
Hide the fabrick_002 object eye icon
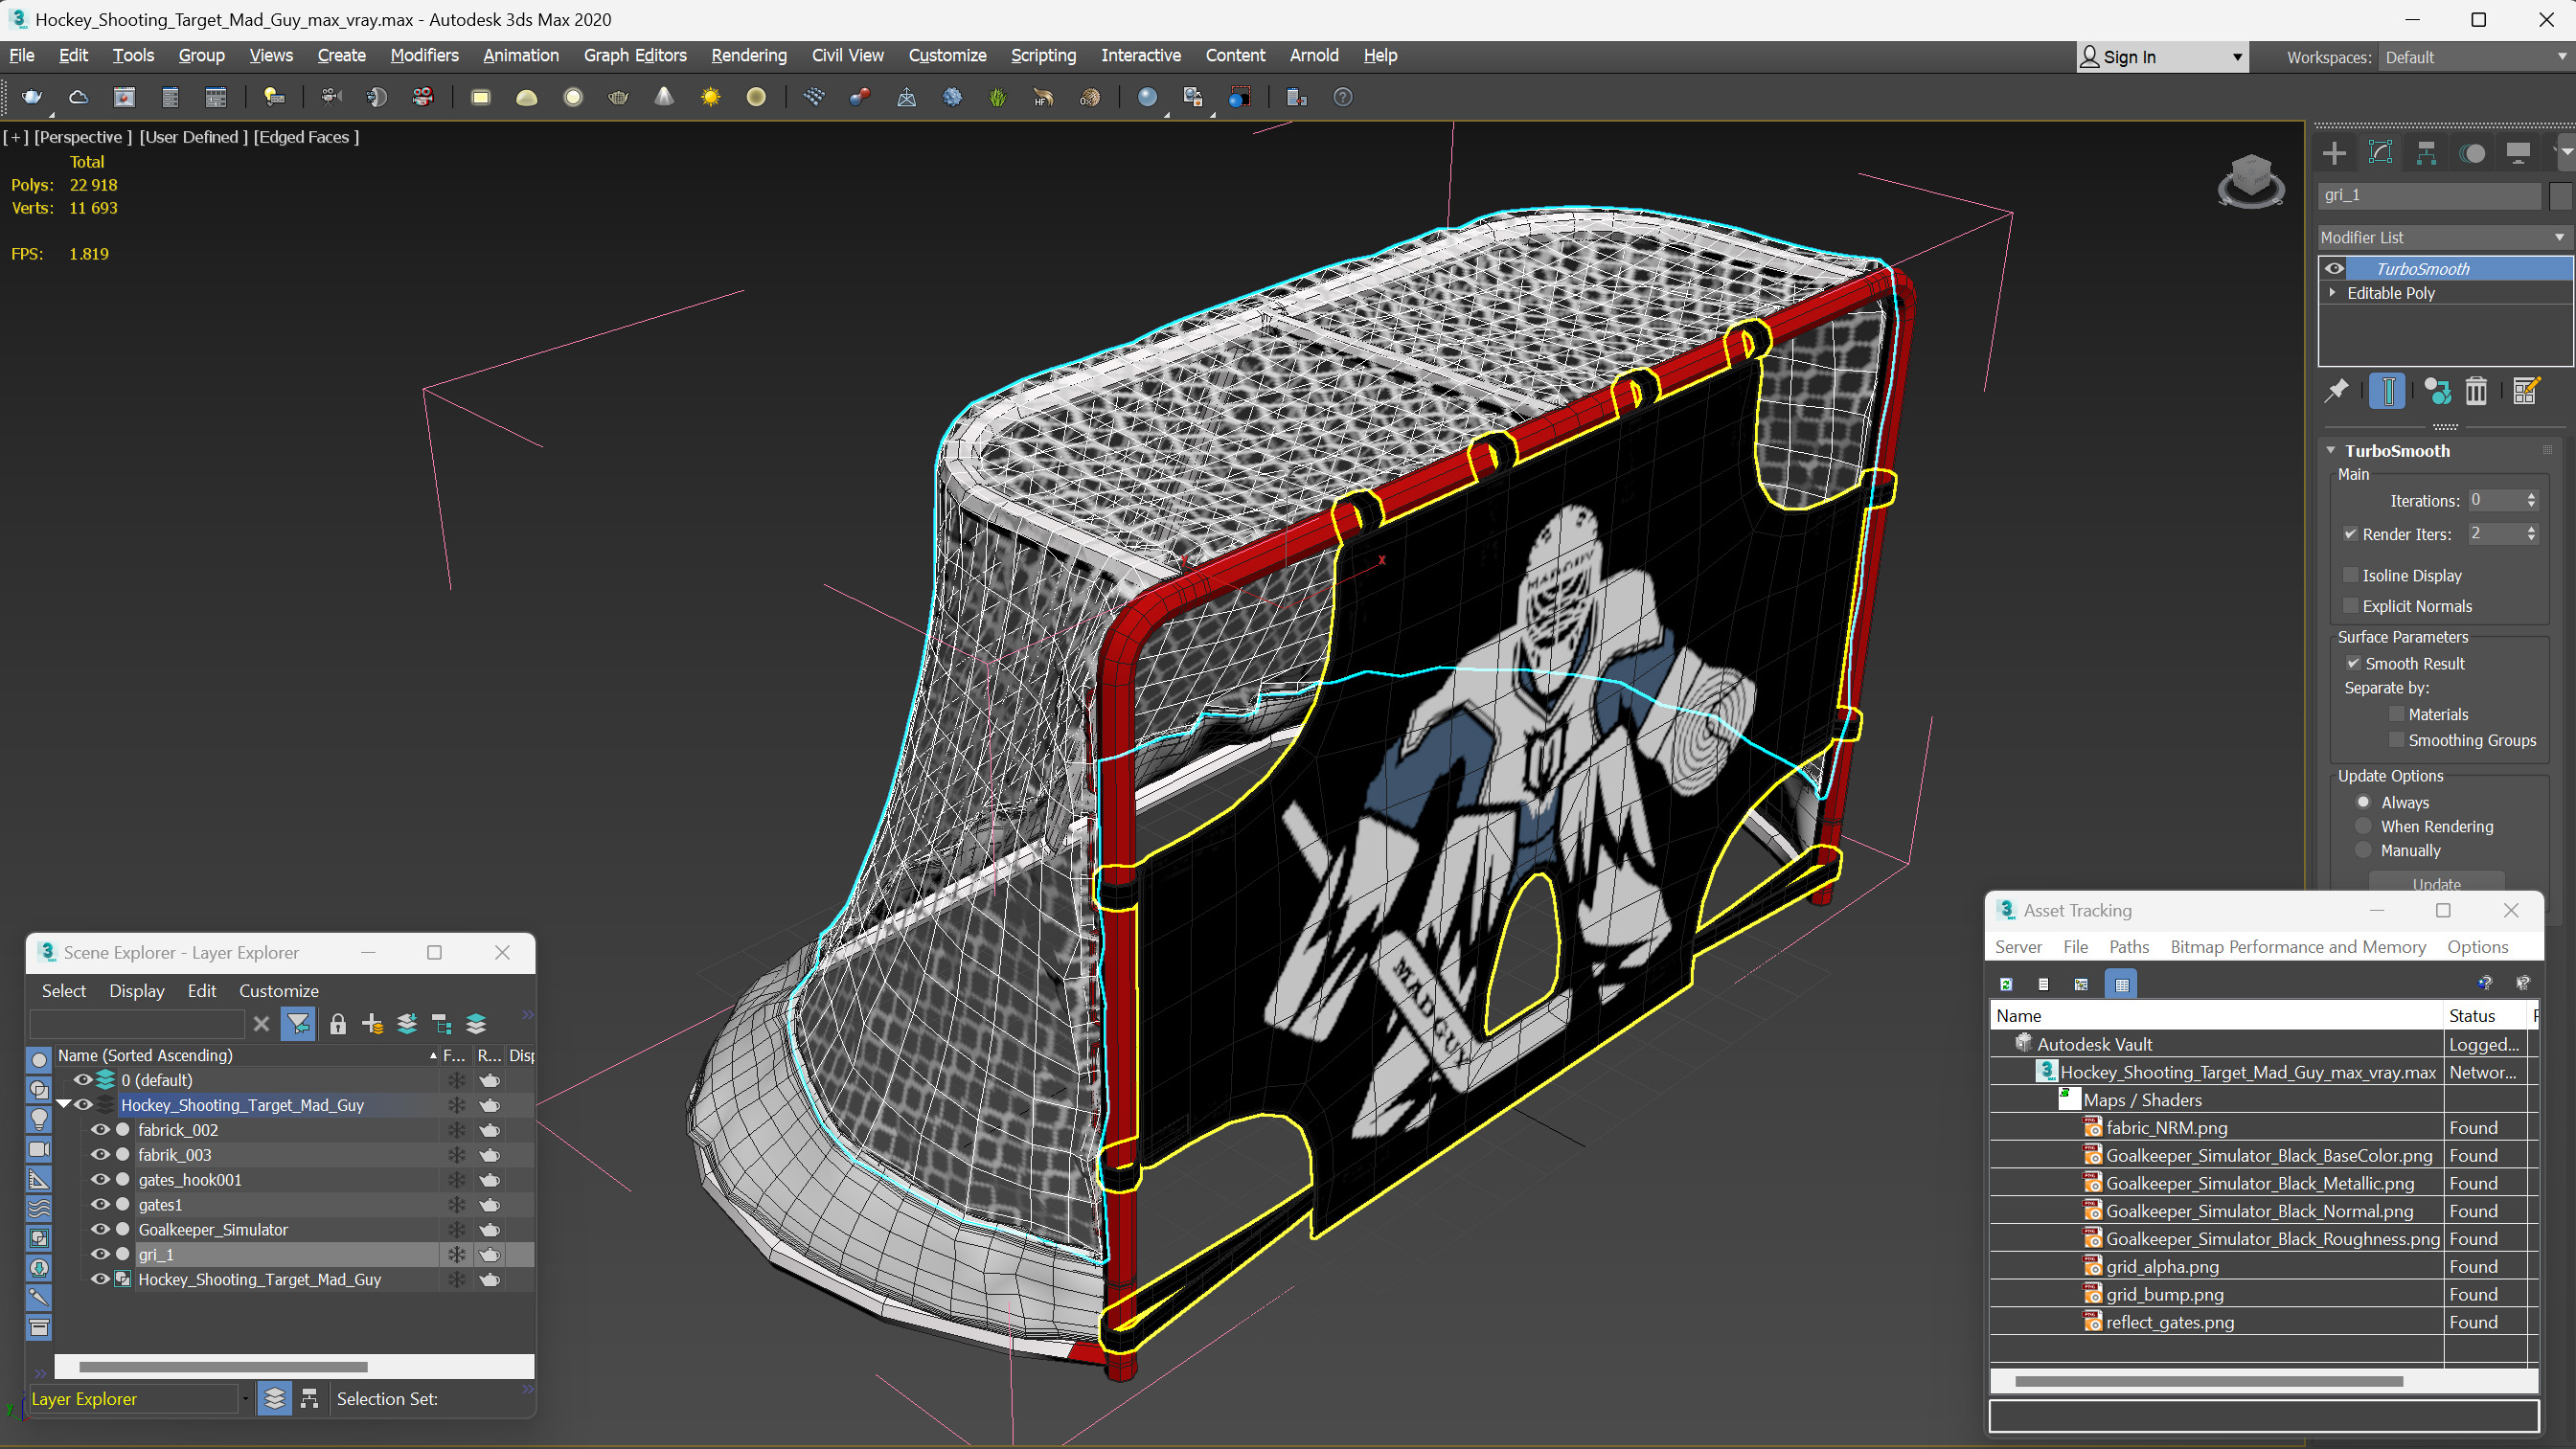point(100,1130)
